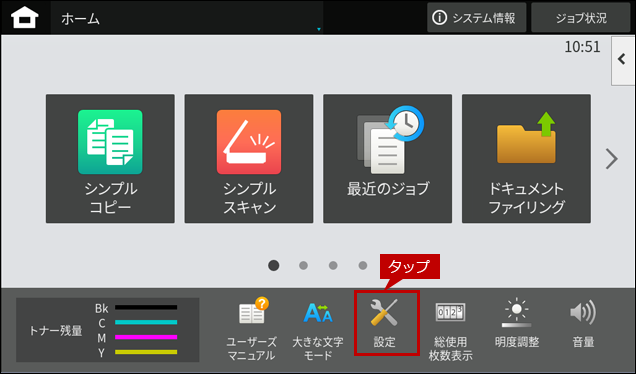636x374 pixels.
Task: Tap the home icon in header
Action: (25, 18)
